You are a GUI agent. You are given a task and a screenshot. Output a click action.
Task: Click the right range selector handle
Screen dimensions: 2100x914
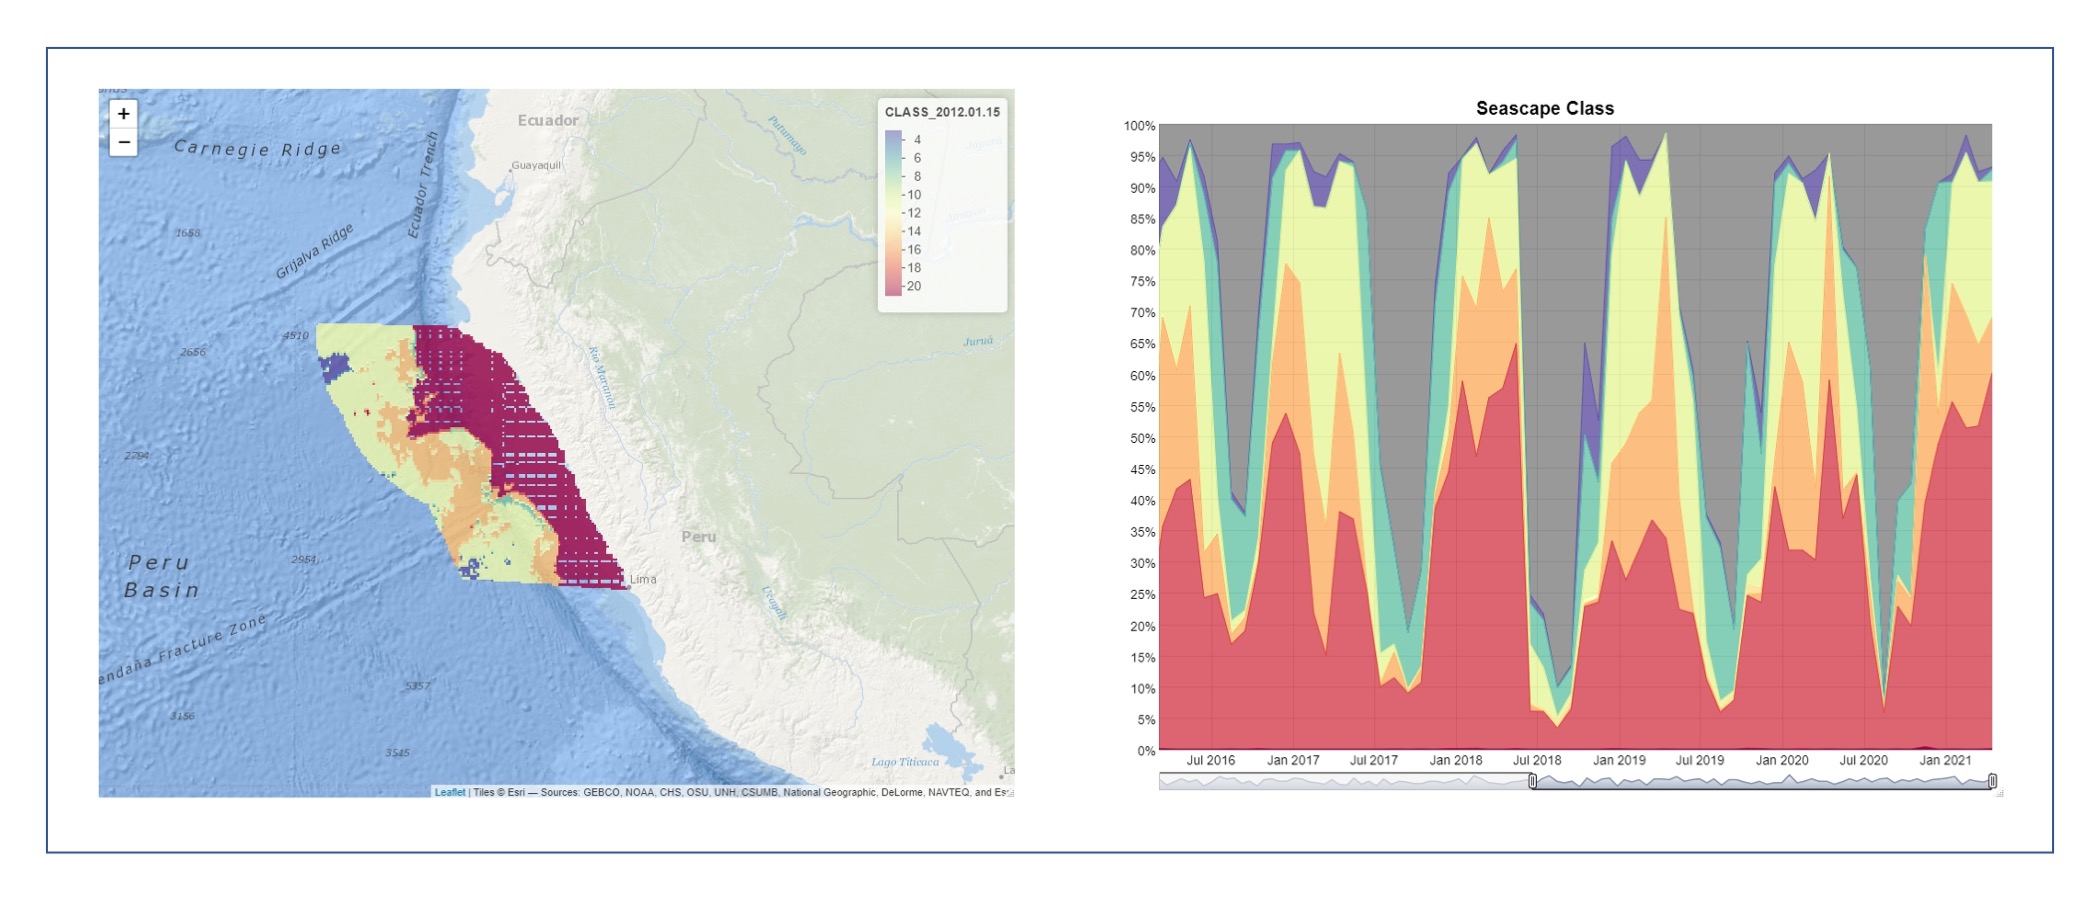coord(1992,781)
